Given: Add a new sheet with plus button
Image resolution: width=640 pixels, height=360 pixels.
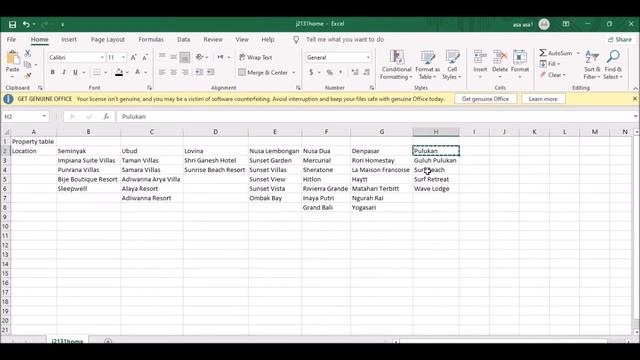Looking at the screenshot, I should (x=108, y=341).
